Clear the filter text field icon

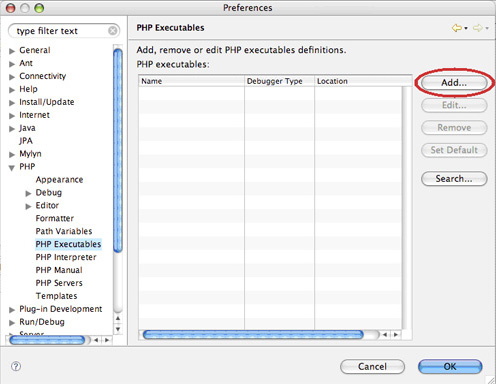(x=113, y=31)
